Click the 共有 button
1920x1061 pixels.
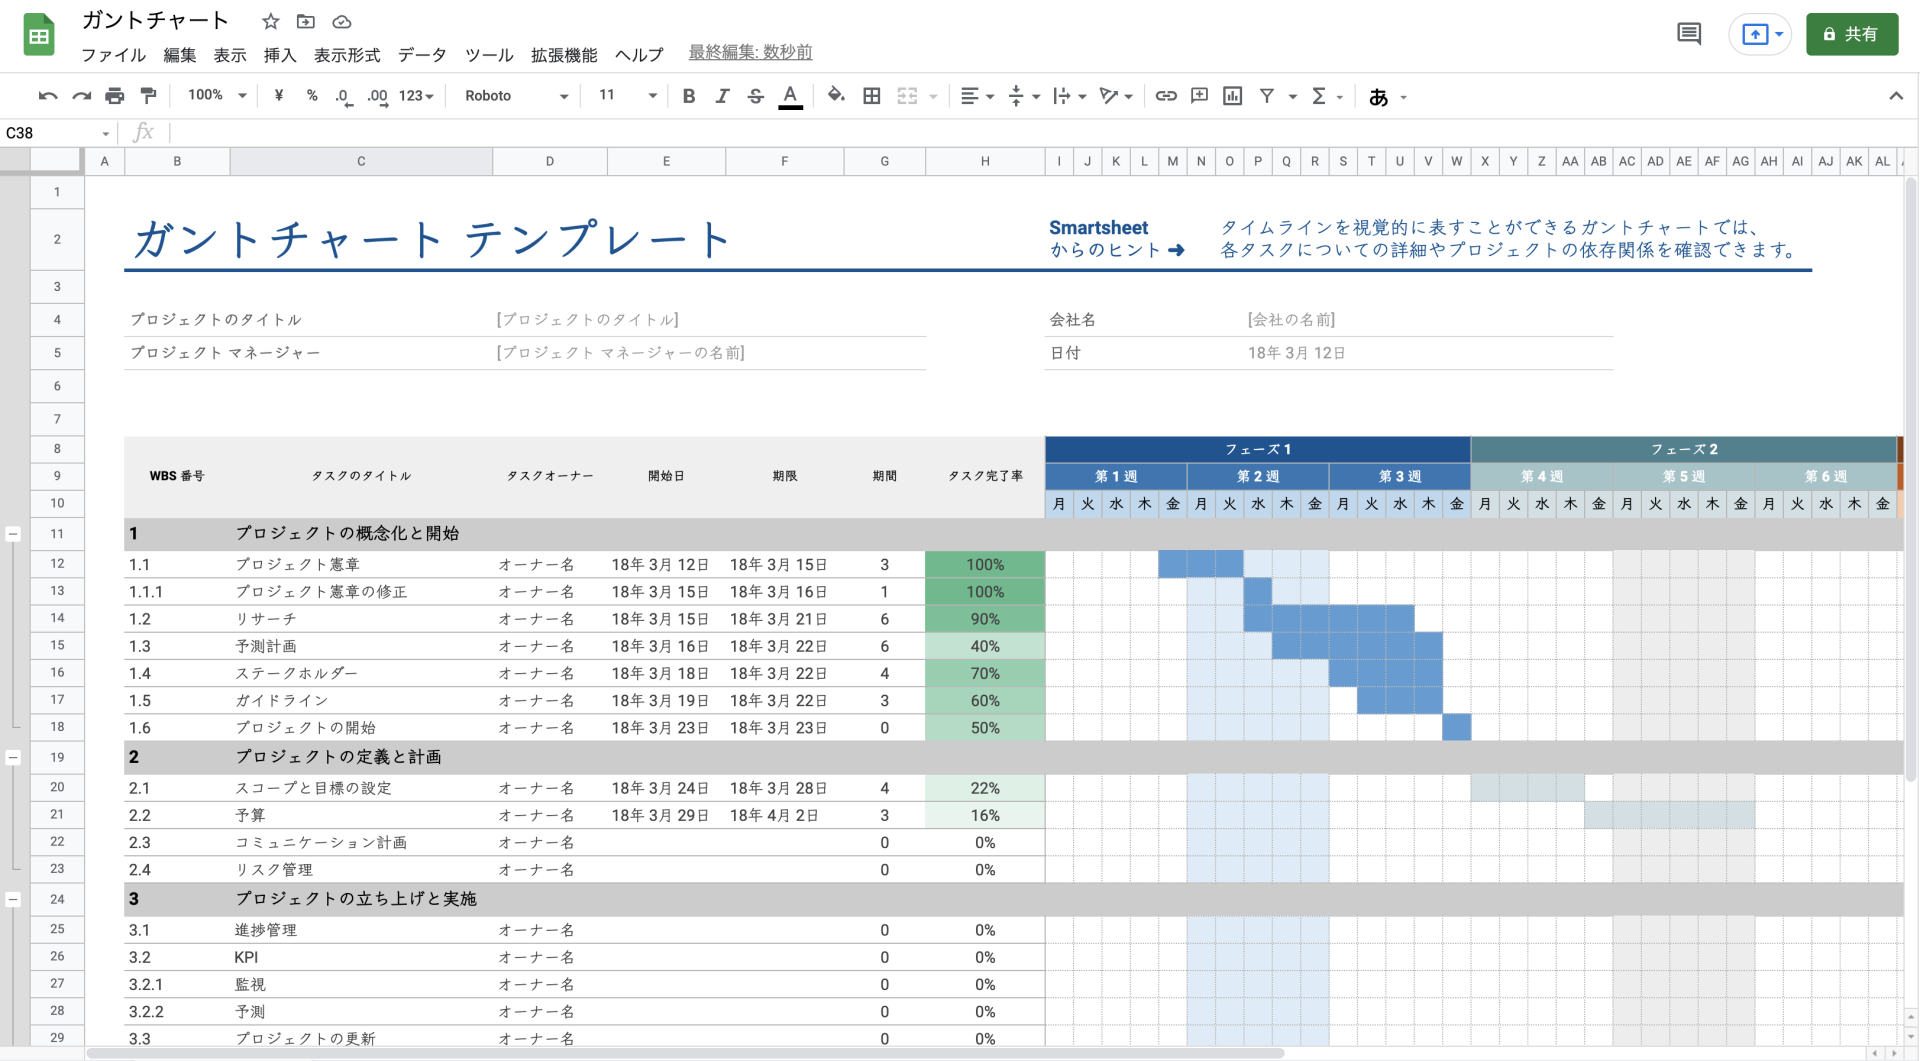(1852, 33)
